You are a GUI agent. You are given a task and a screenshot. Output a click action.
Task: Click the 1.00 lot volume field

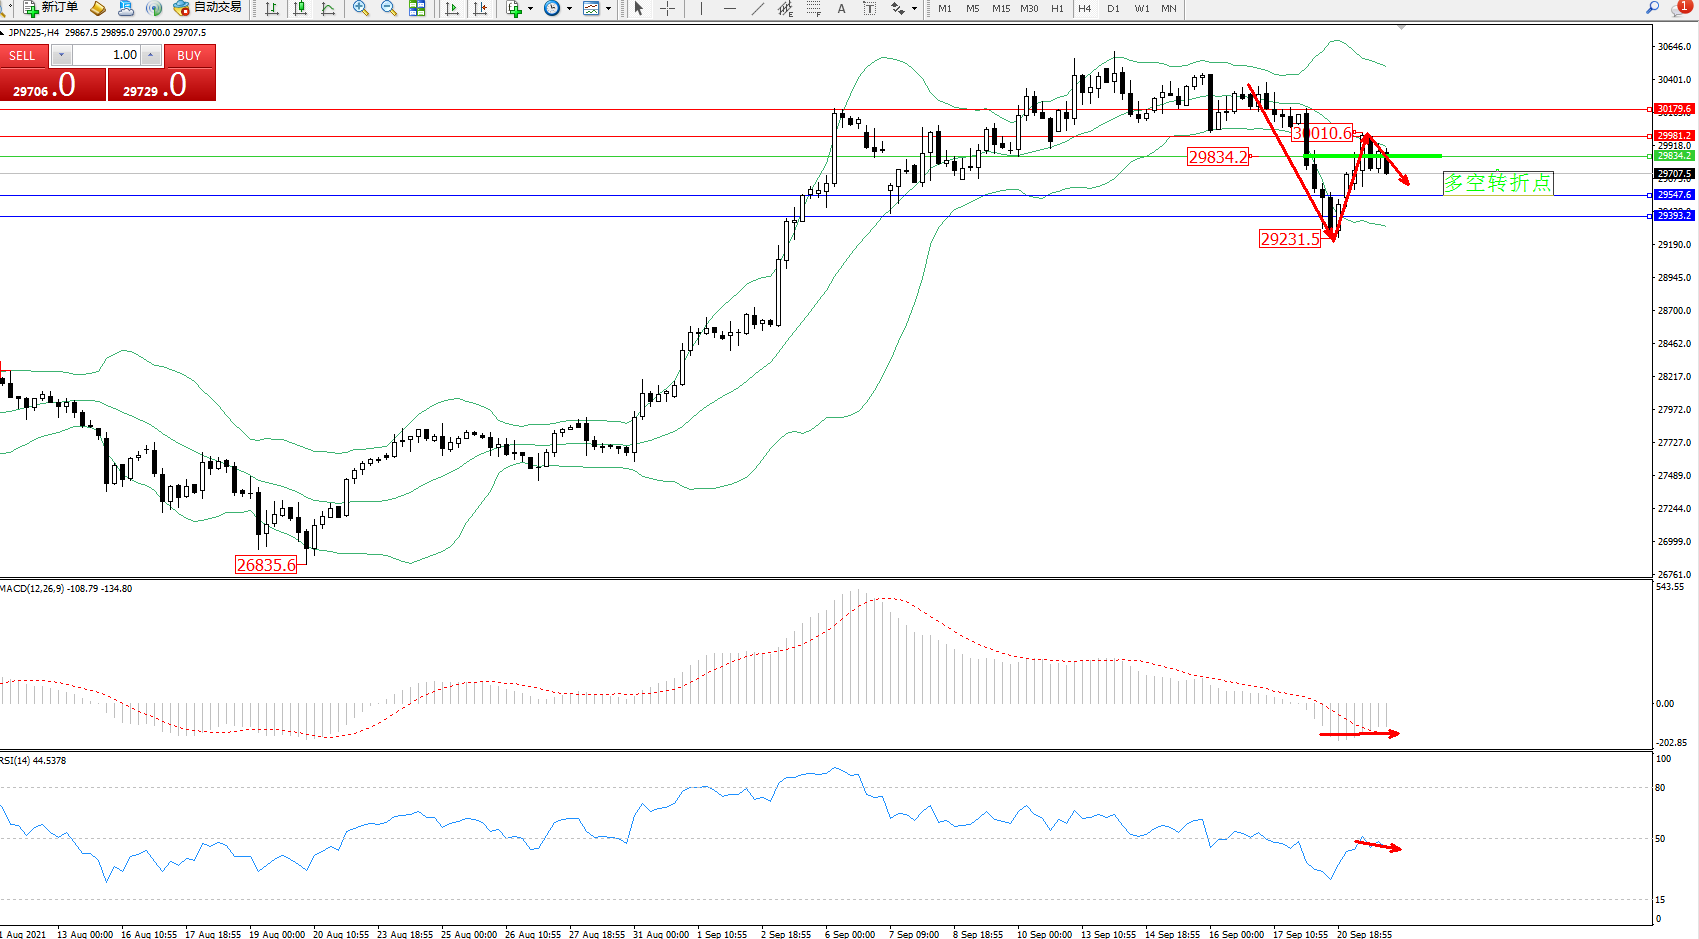click(x=106, y=55)
